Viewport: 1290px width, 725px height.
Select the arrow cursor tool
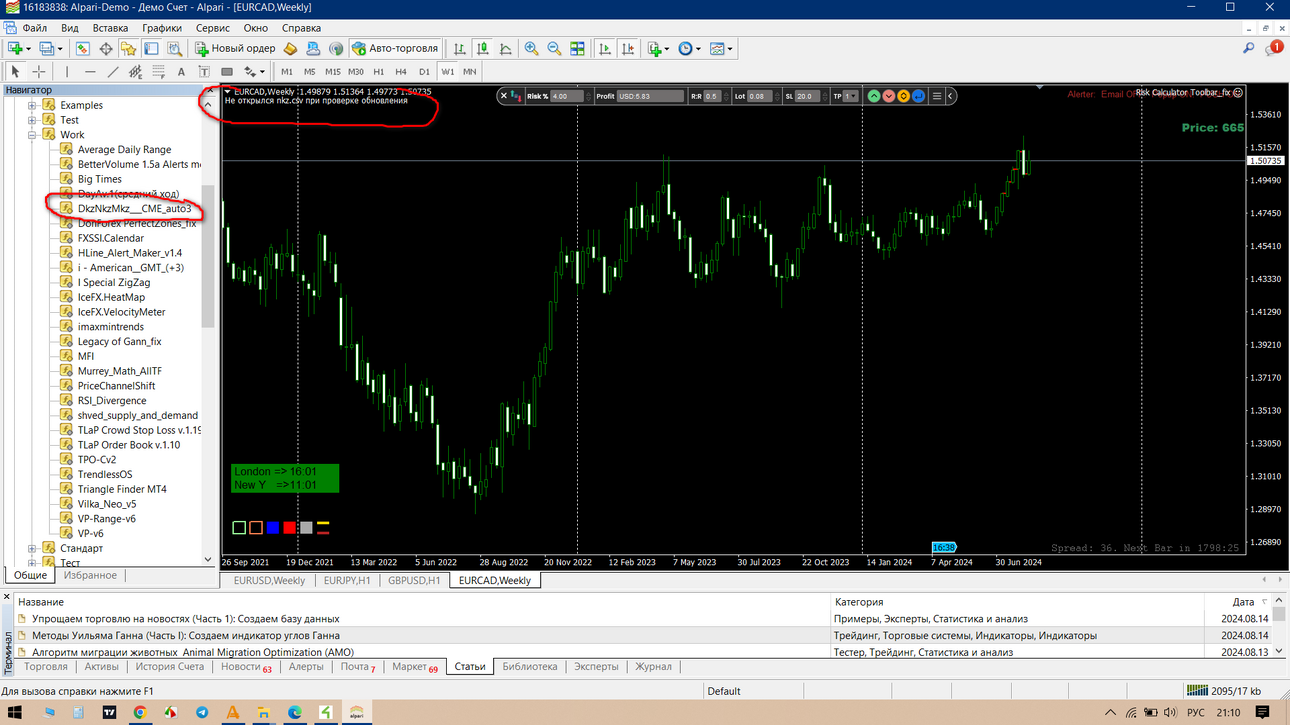coord(15,72)
